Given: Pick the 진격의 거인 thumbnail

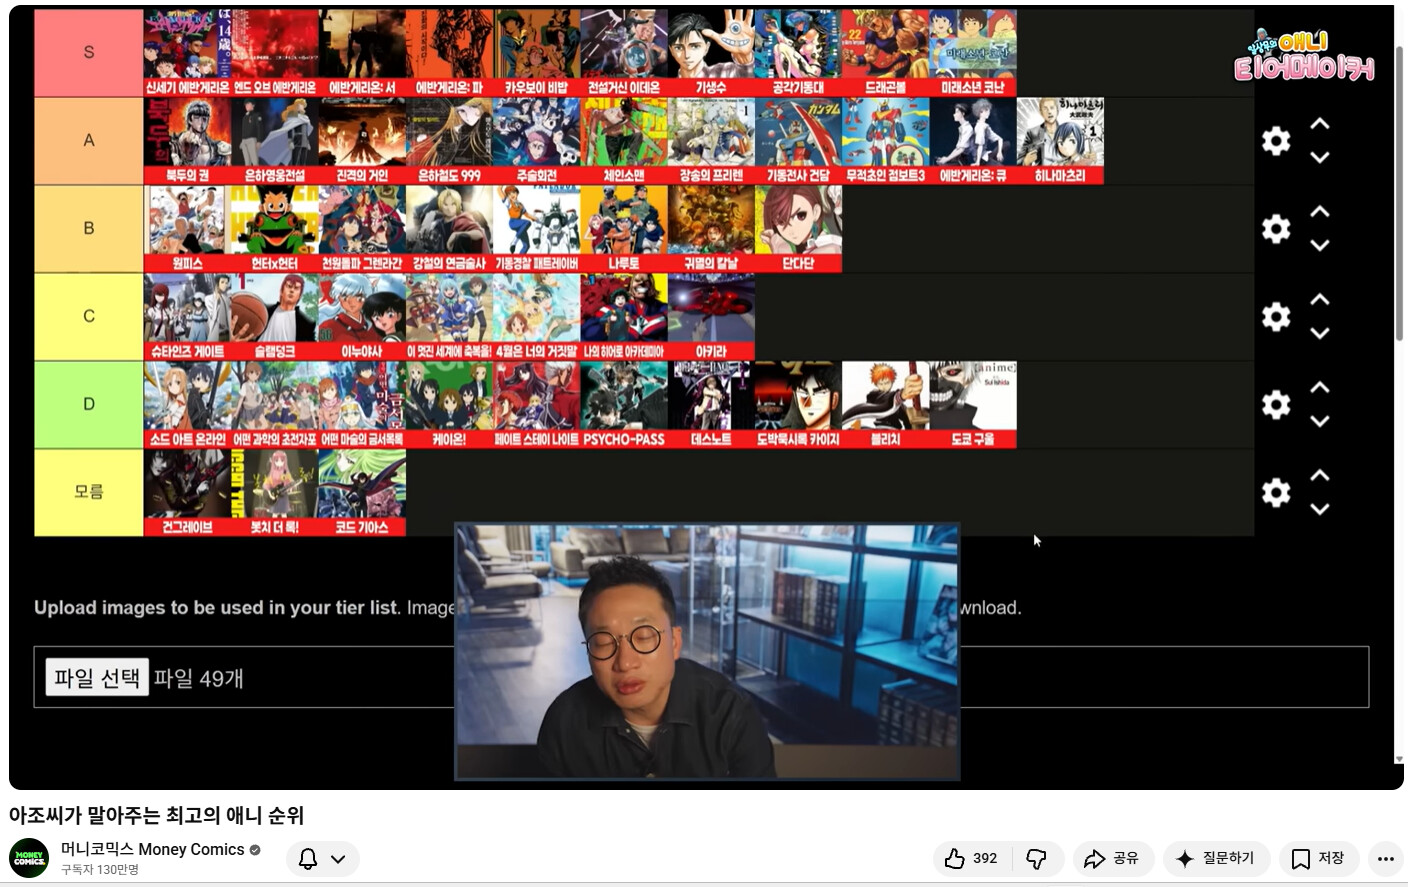Looking at the screenshot, I should coord(362,141).
